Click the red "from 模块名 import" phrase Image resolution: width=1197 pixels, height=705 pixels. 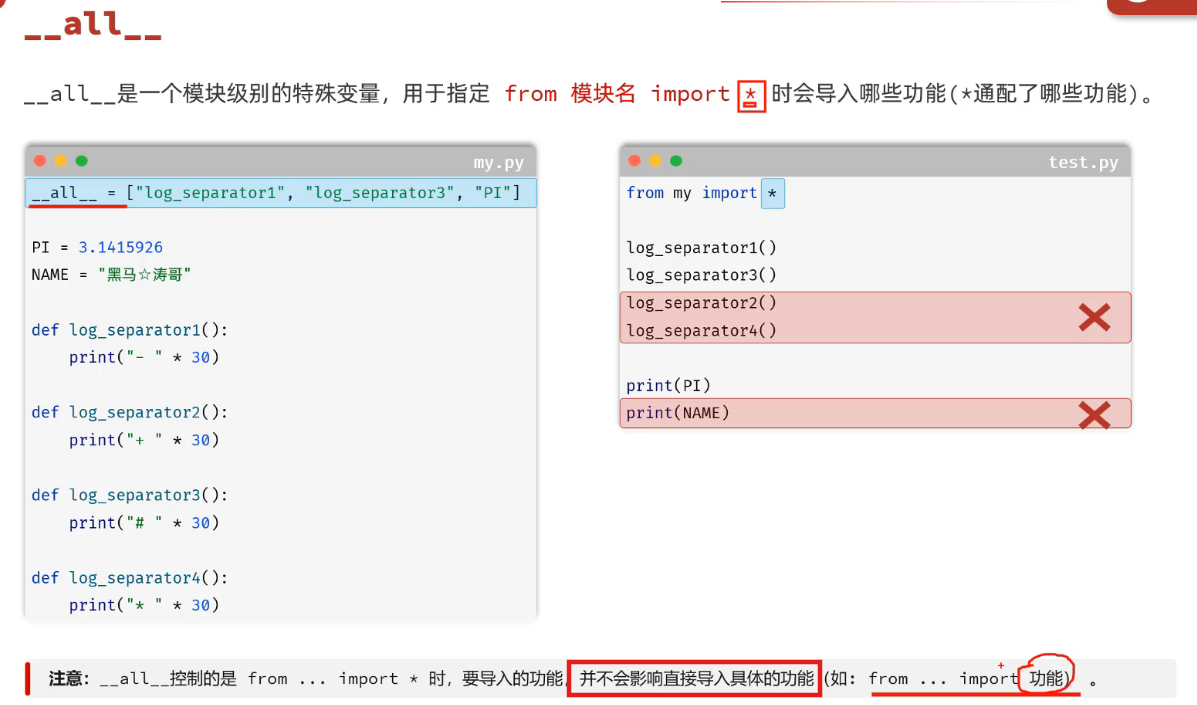pos(617,94)
